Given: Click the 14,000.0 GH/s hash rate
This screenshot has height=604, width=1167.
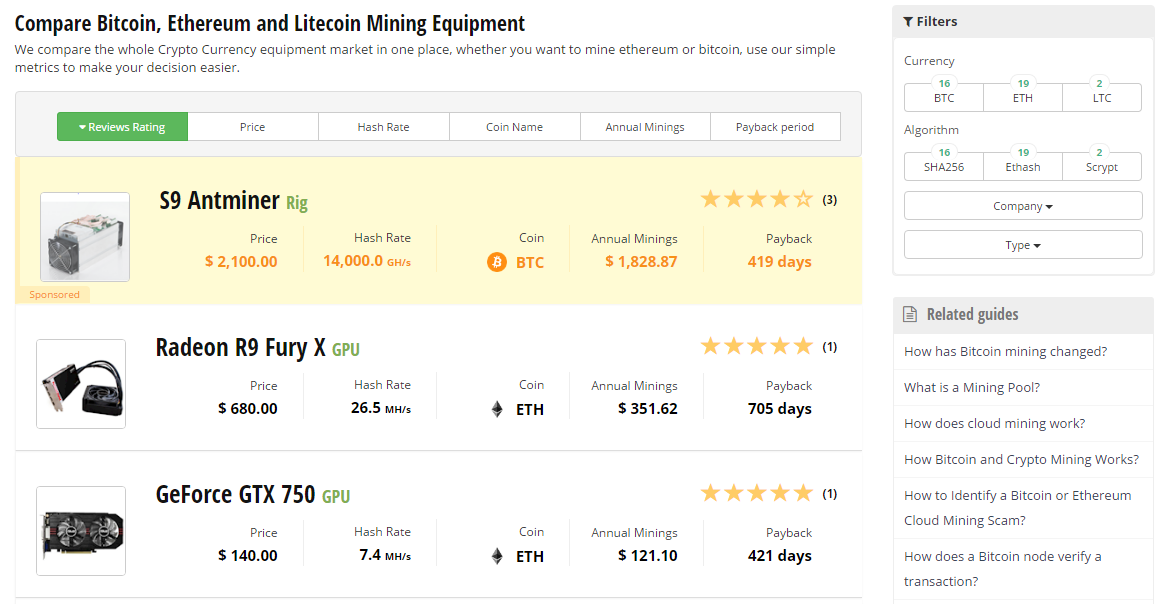Looking at the screenshot, I should pyautogui.click(x=367, y=261).
